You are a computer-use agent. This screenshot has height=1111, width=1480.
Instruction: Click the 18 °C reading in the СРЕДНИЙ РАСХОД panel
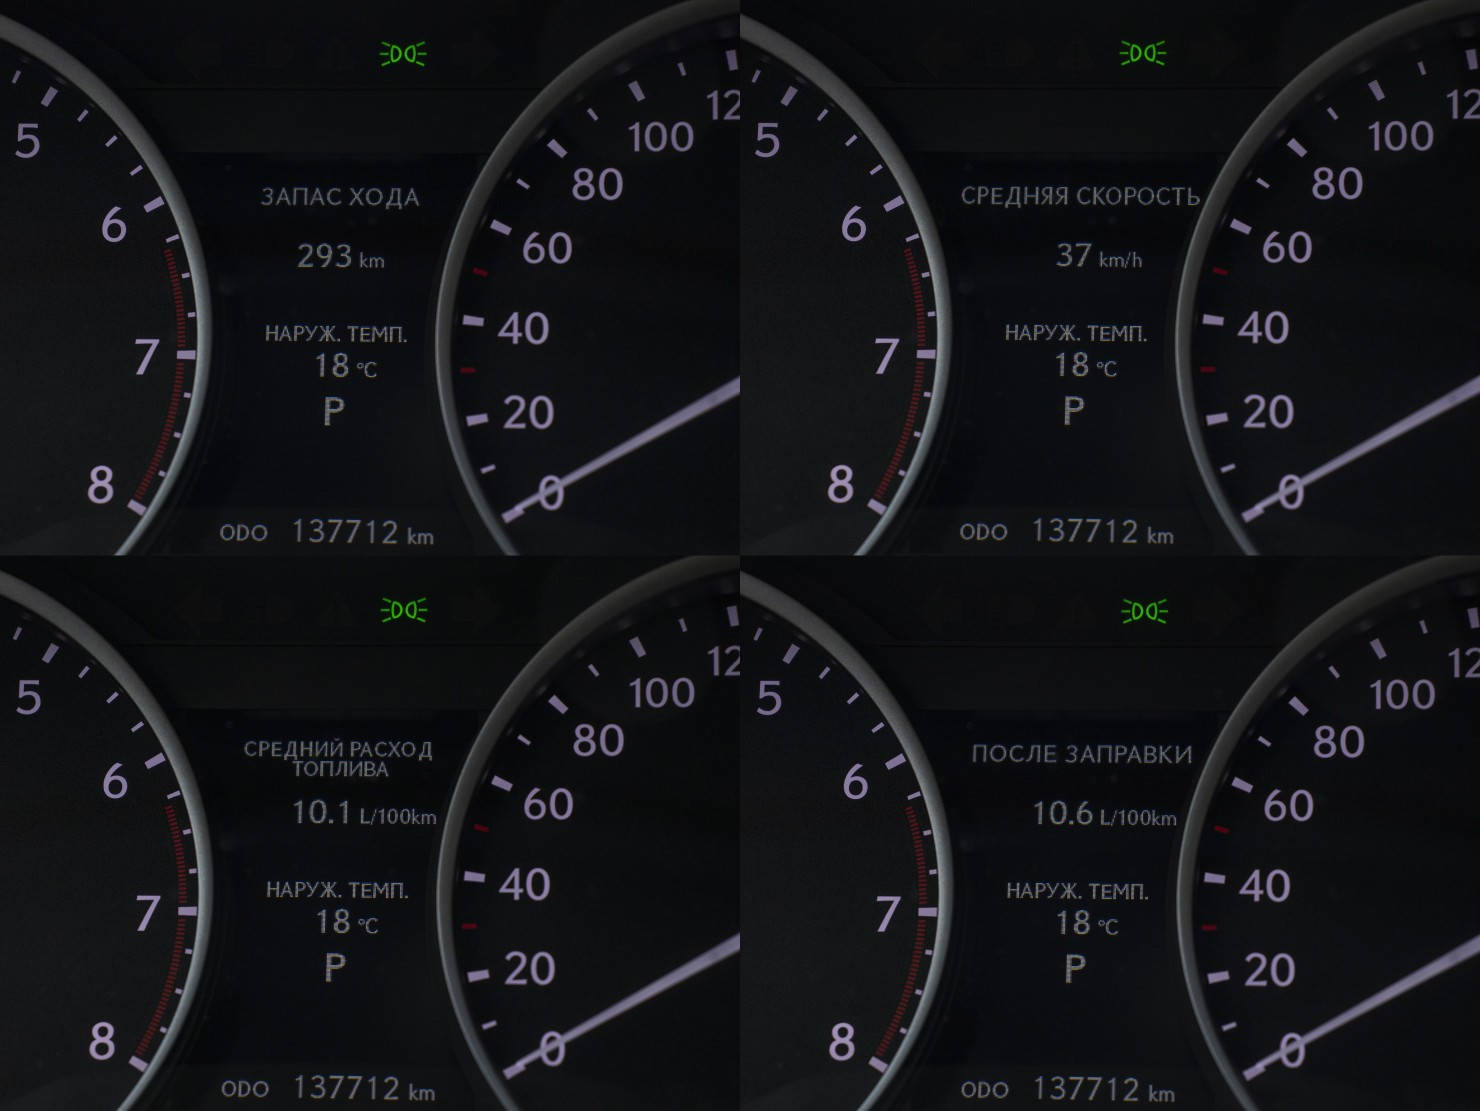coord(347,922)
